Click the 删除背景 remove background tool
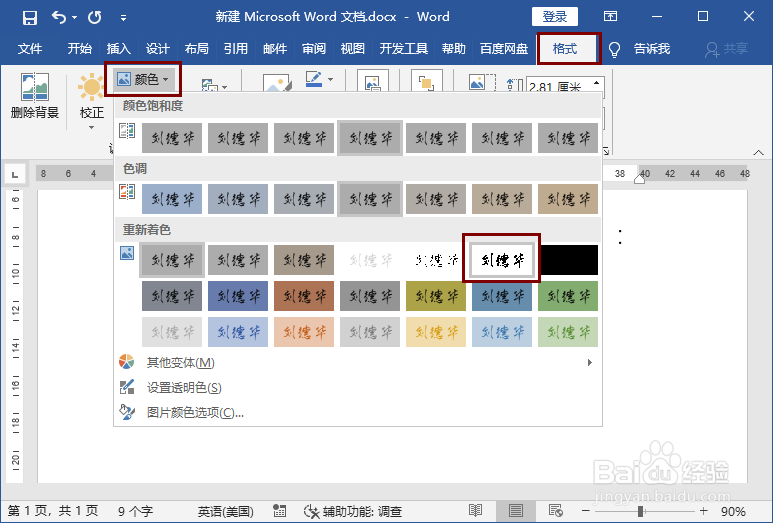773x523 pixels. [35, 95]
